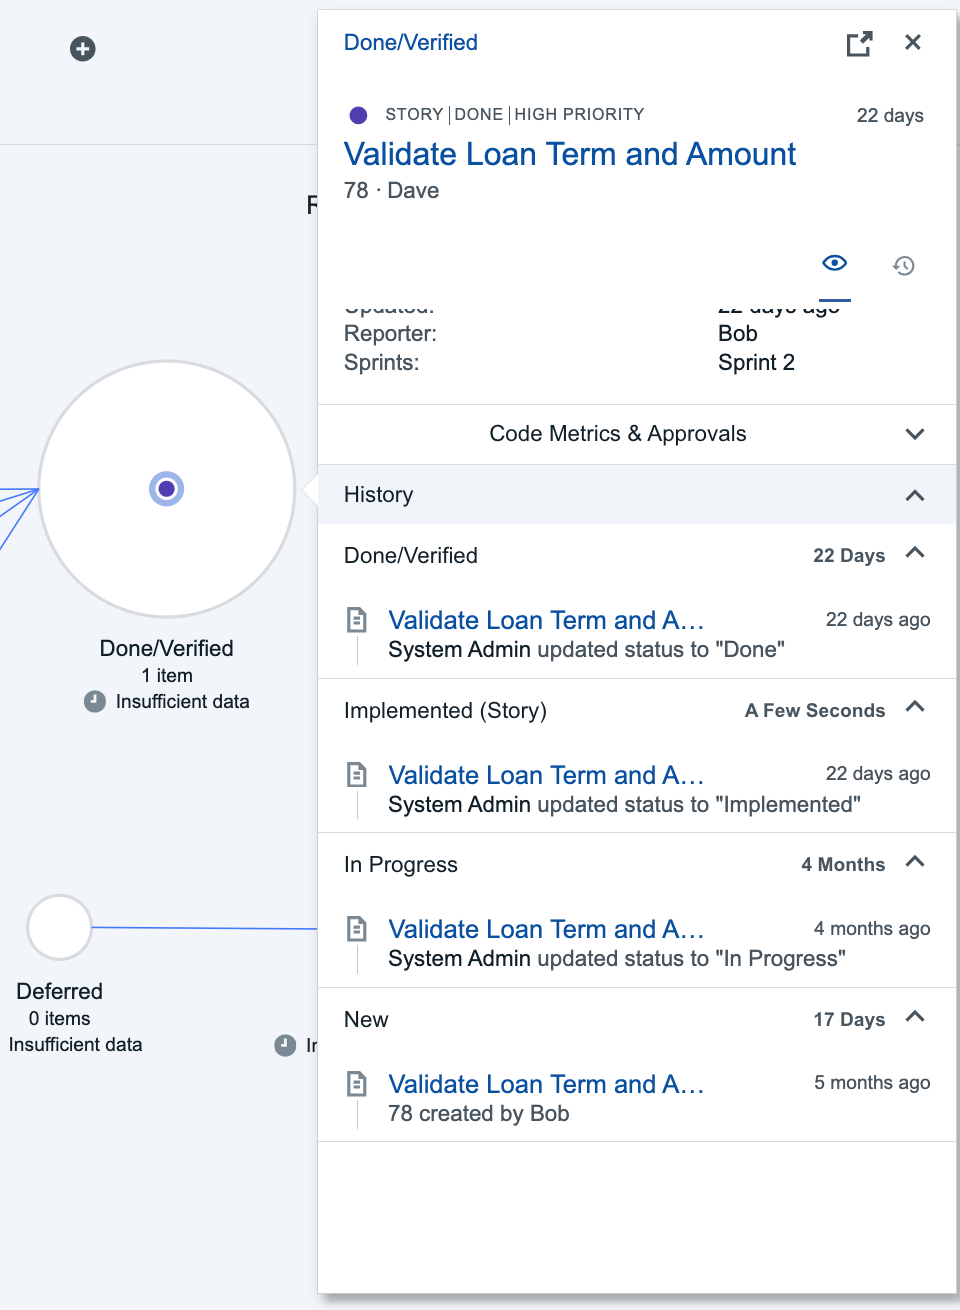Collapse the History section
960x1310 pixels.
click(637, 495)
